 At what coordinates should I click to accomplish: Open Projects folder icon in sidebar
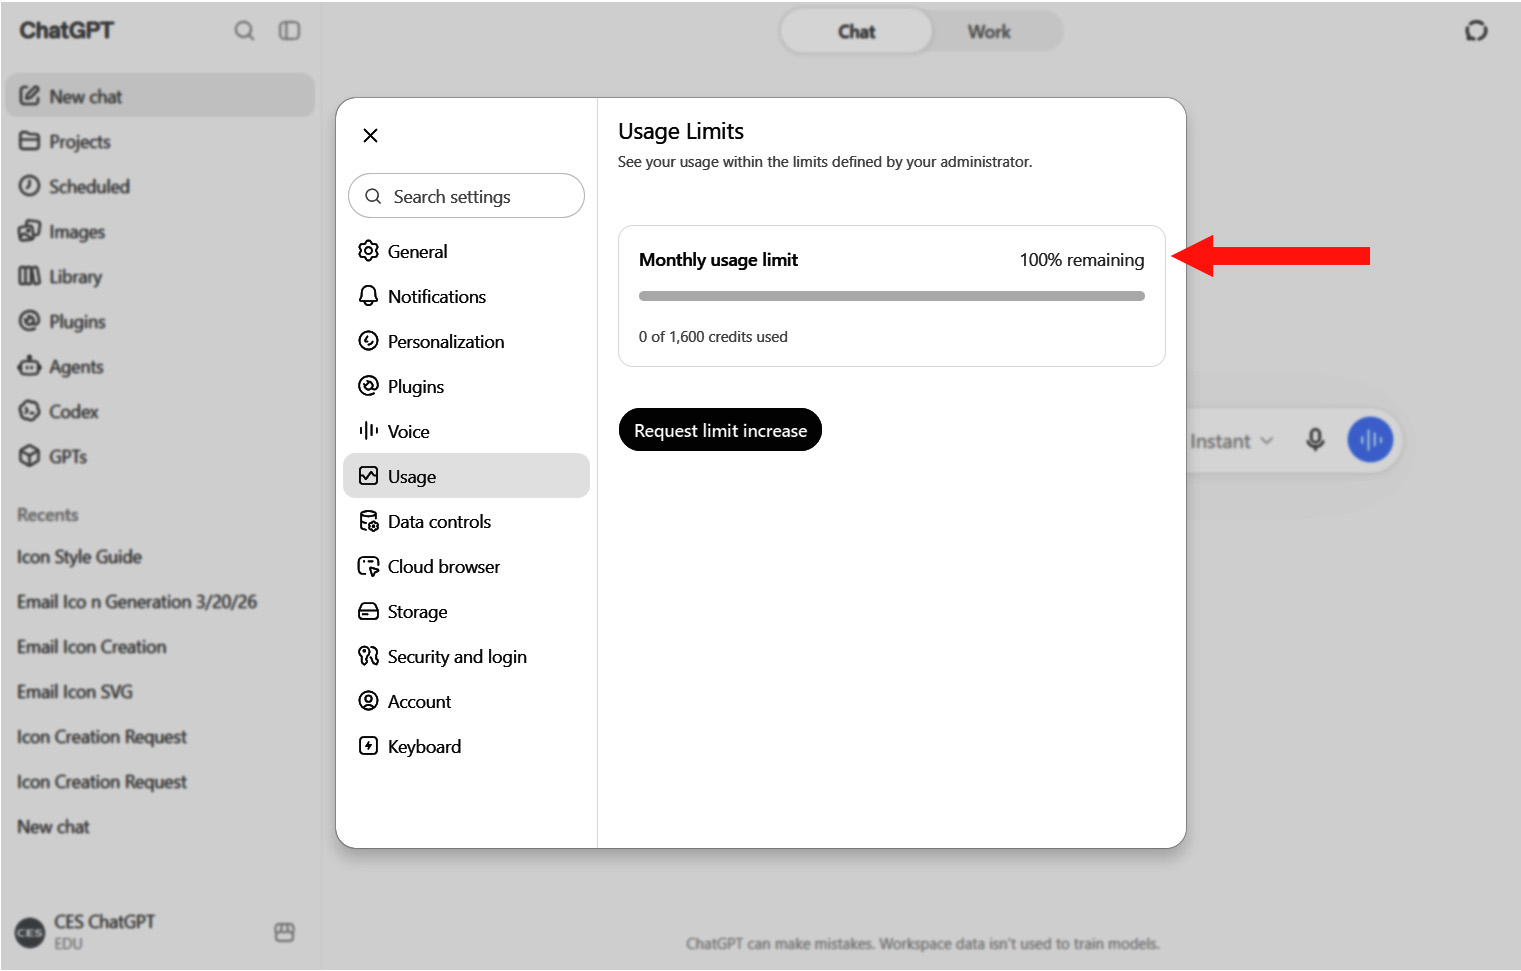(x=29, y=141)
